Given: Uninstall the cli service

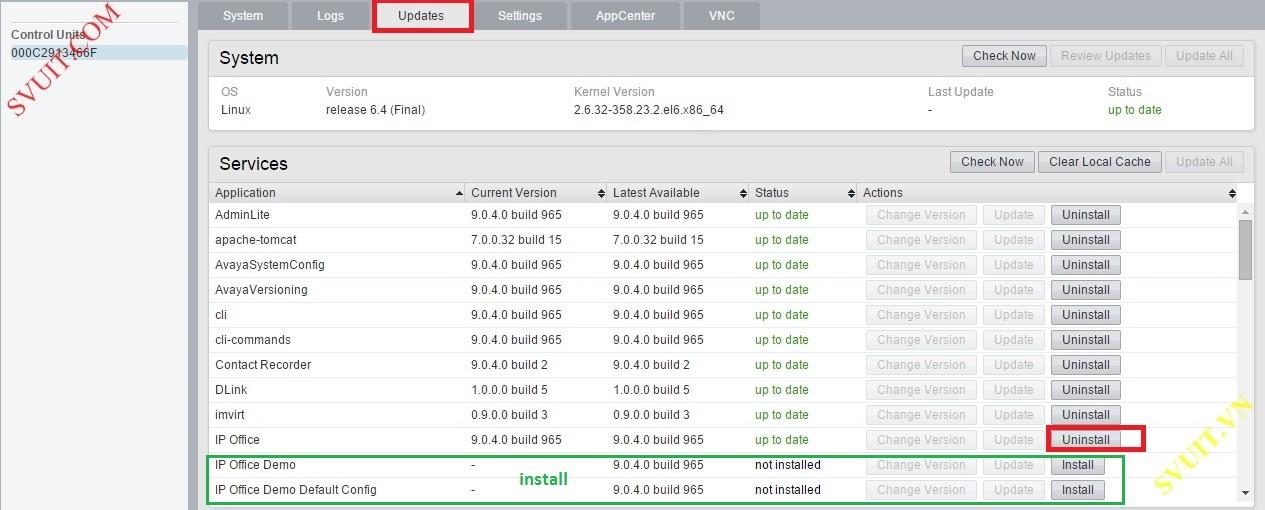Looking at the screenshot, I should [1085, 315].
